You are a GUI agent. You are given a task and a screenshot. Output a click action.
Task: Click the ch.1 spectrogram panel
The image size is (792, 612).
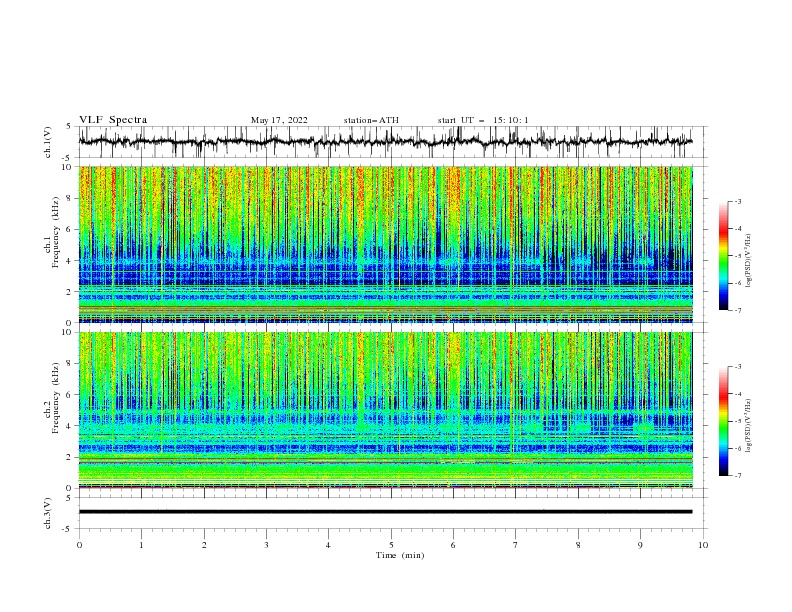click(x=385, y=244)
